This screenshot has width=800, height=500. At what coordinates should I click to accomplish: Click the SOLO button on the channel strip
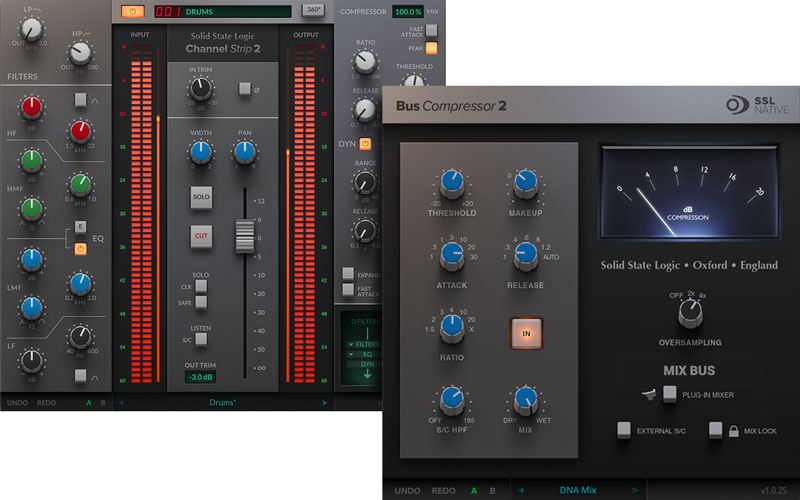(201, 197)
